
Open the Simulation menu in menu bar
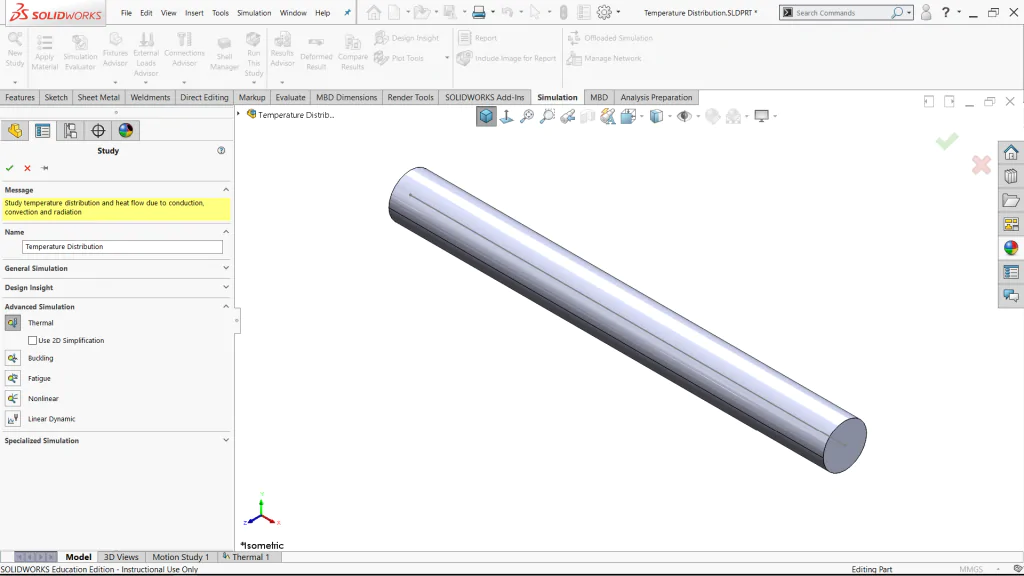254,12
